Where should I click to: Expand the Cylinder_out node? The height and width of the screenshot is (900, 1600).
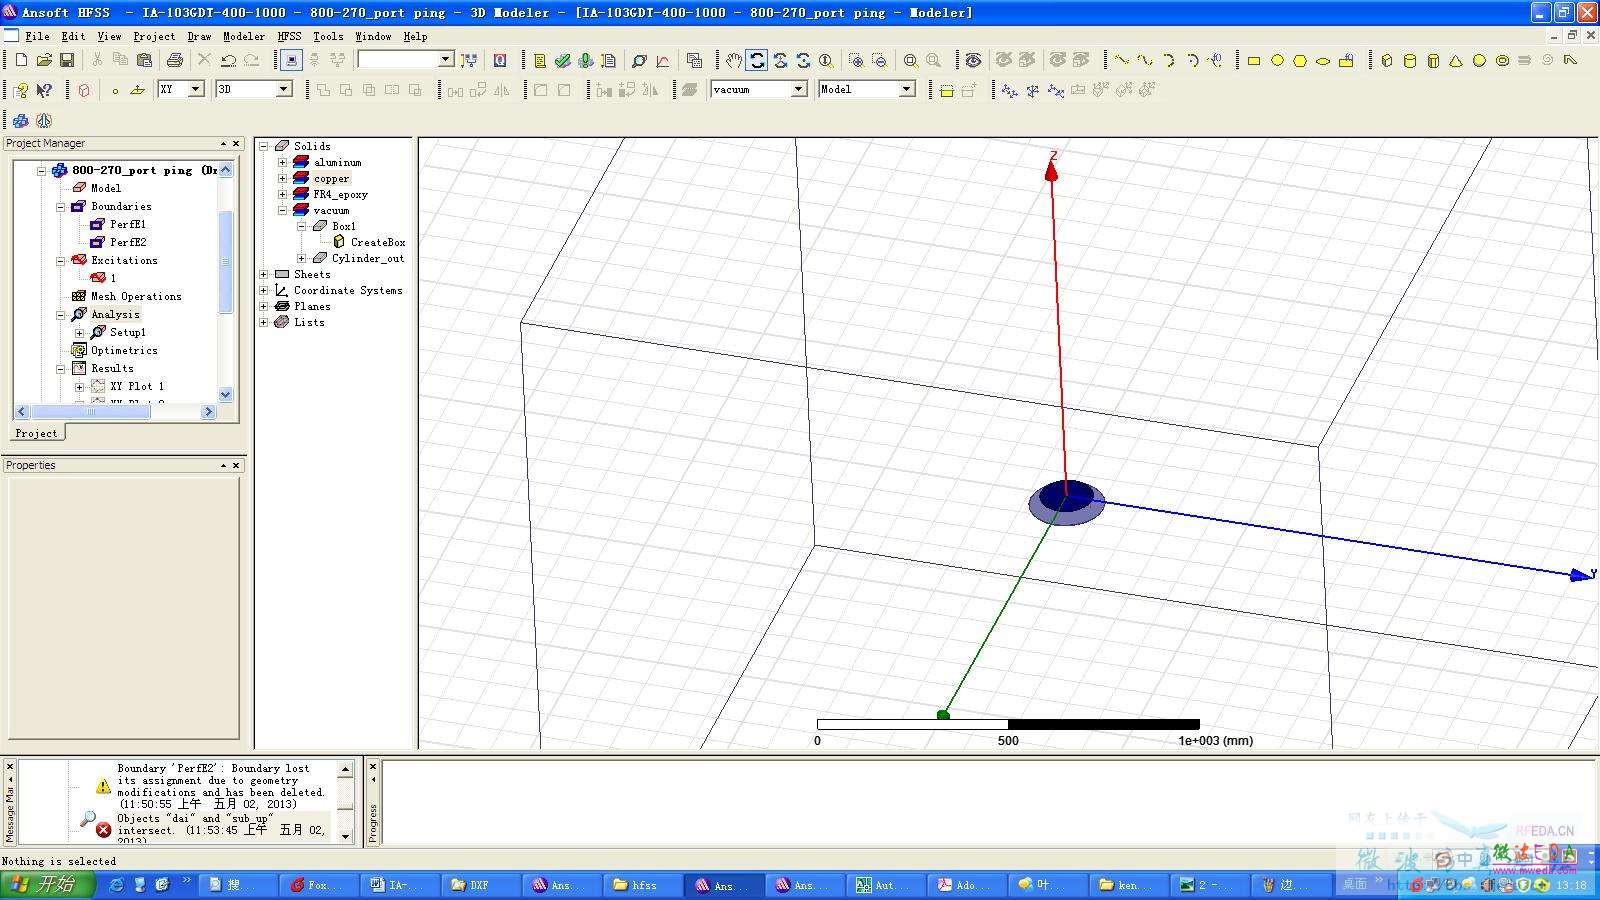click(302, 258)
